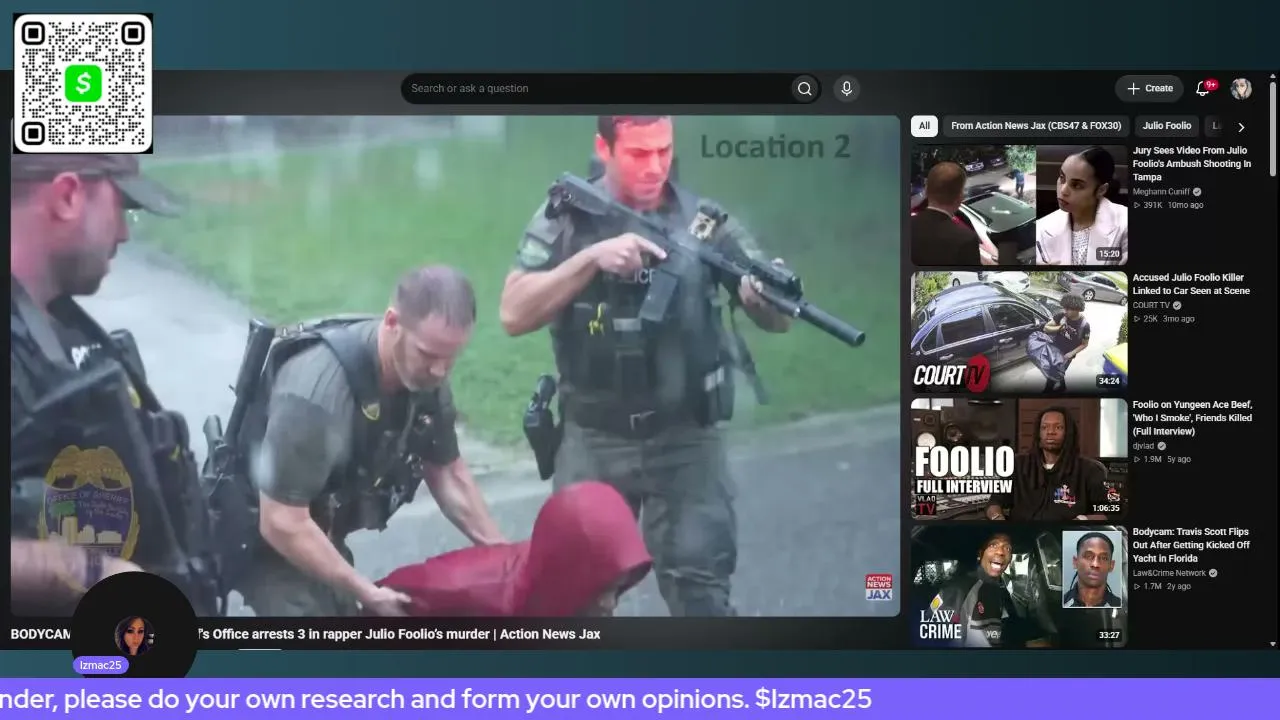Visit the djvlad channel
The height and width of the screenshot is (720, 1280).
click(1144, 446)
